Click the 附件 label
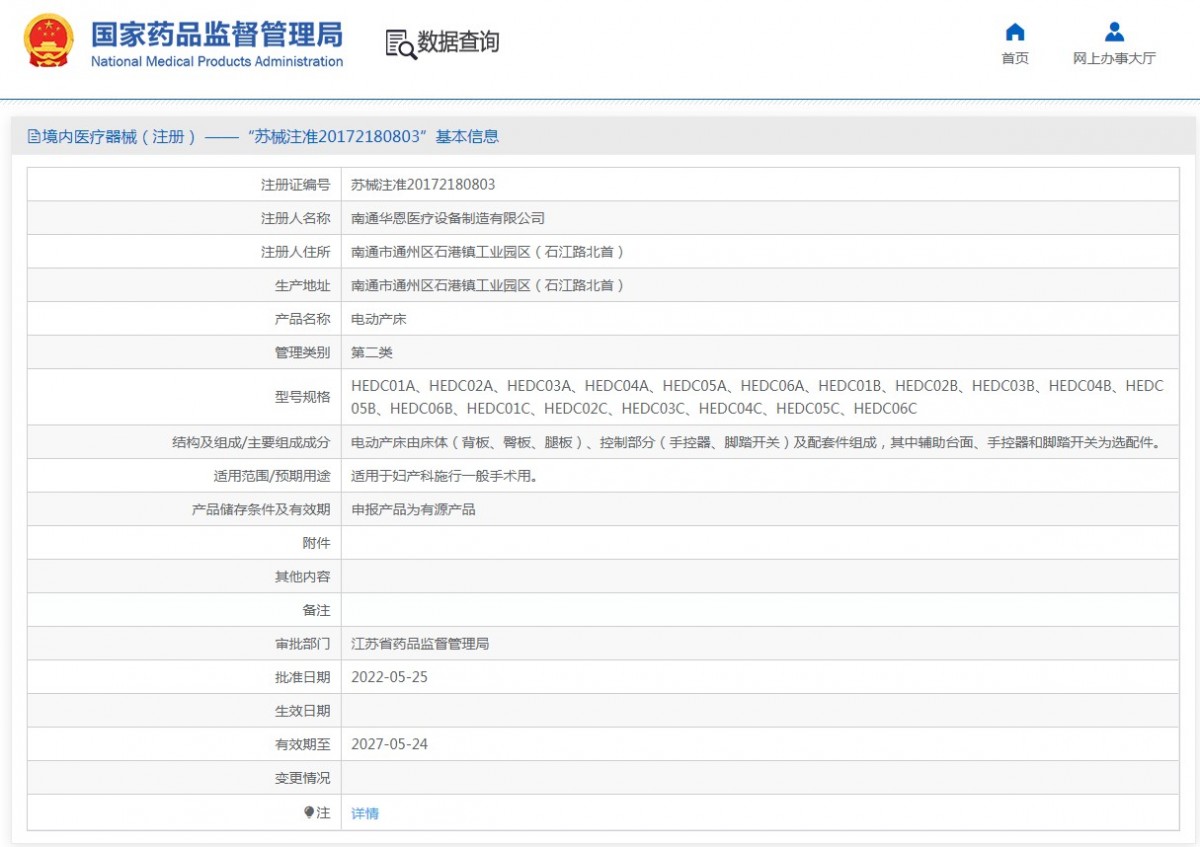This screenshot has height=847, width=1200. pyautogui.click(x=316, y=543)
